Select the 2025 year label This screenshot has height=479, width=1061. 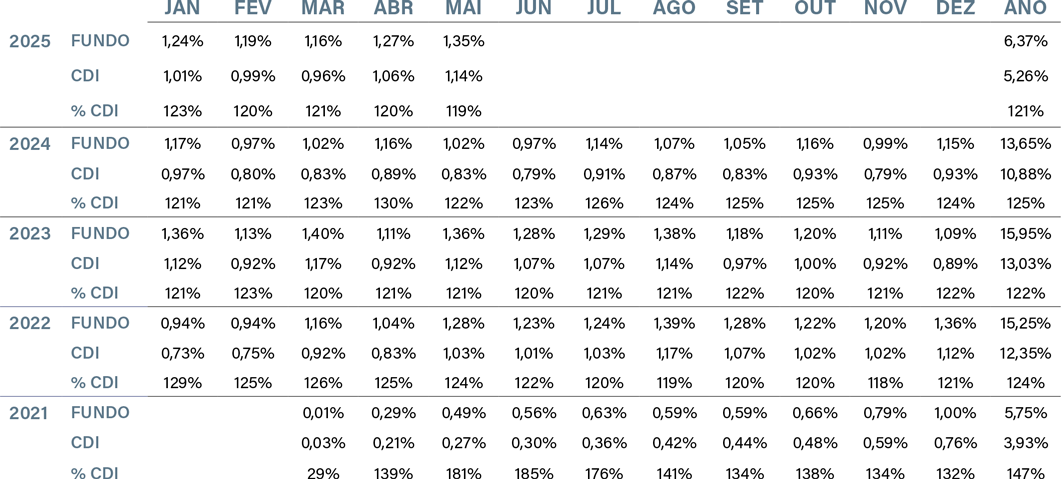coord(30,41)
